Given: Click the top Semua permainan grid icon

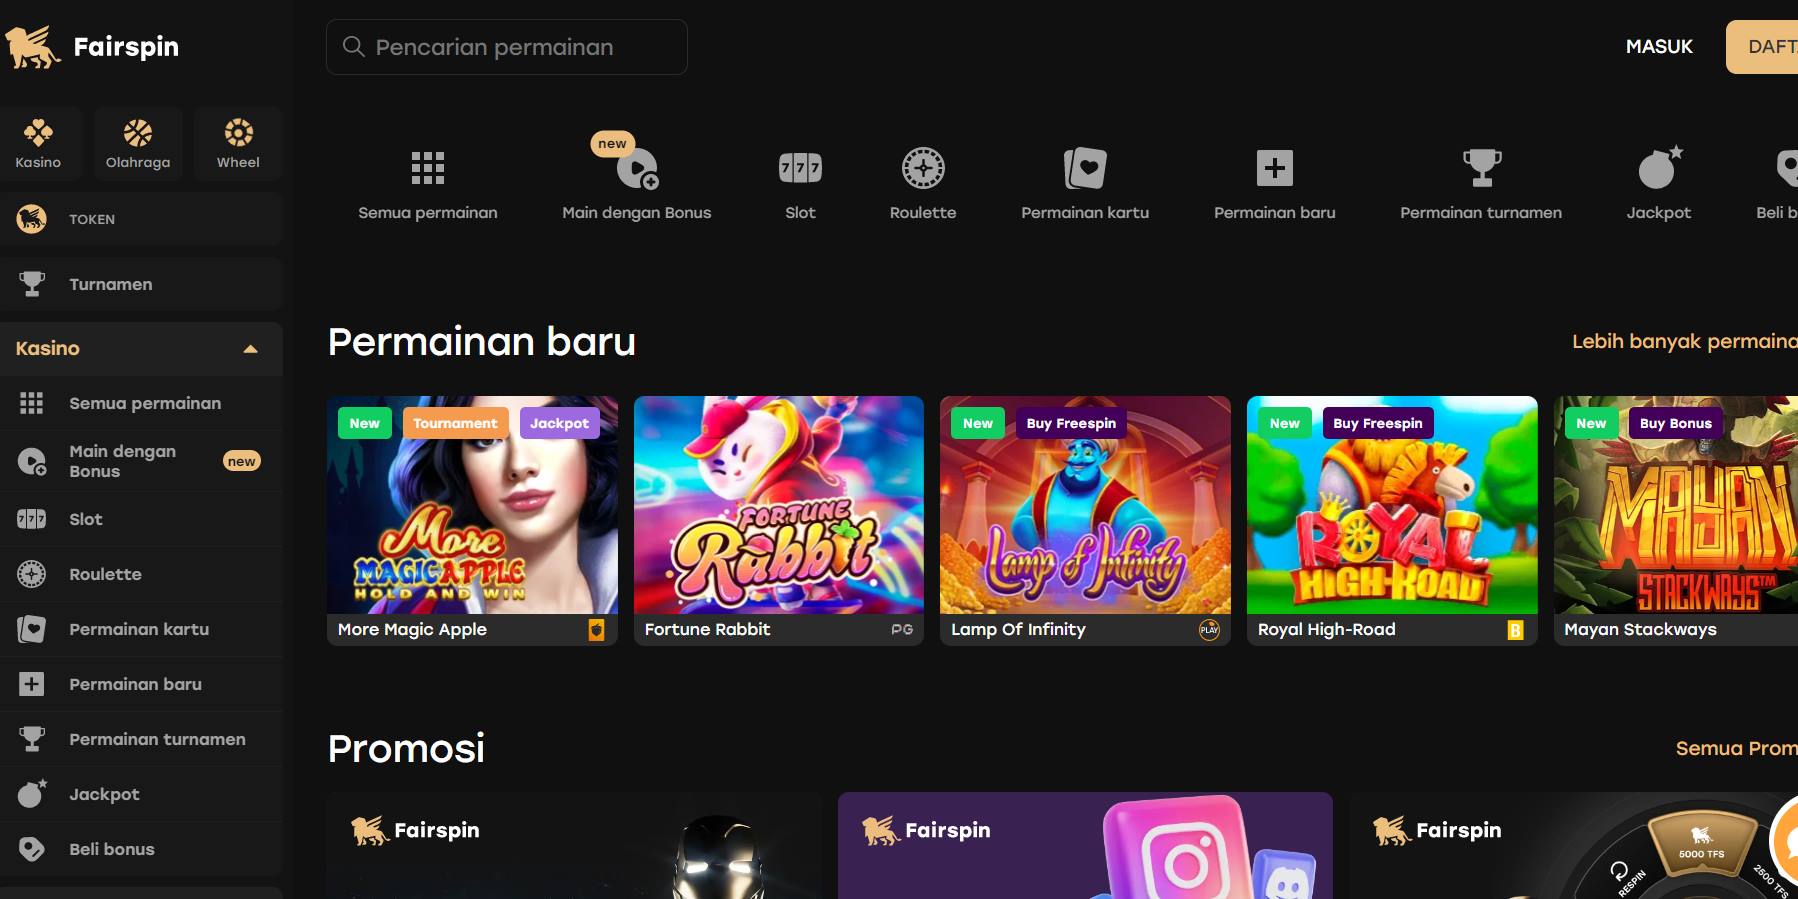Looking at the screenshot, I should (x=428, y=168).
